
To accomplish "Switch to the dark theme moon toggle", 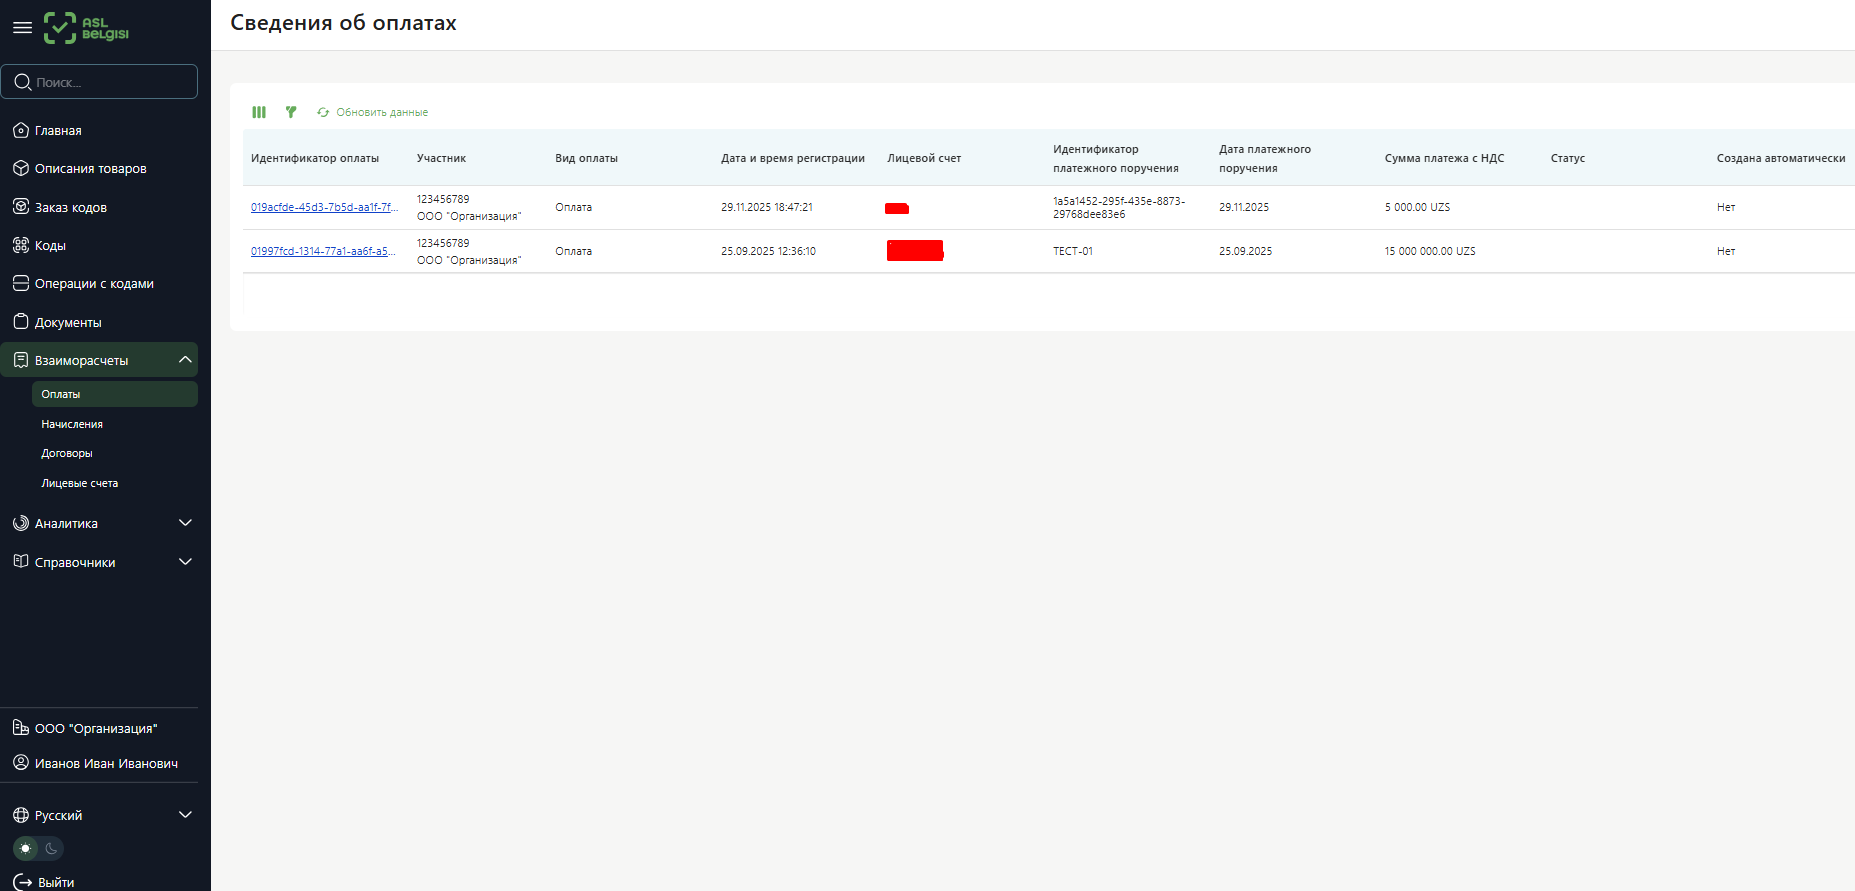I will click(x=51, y=848).
